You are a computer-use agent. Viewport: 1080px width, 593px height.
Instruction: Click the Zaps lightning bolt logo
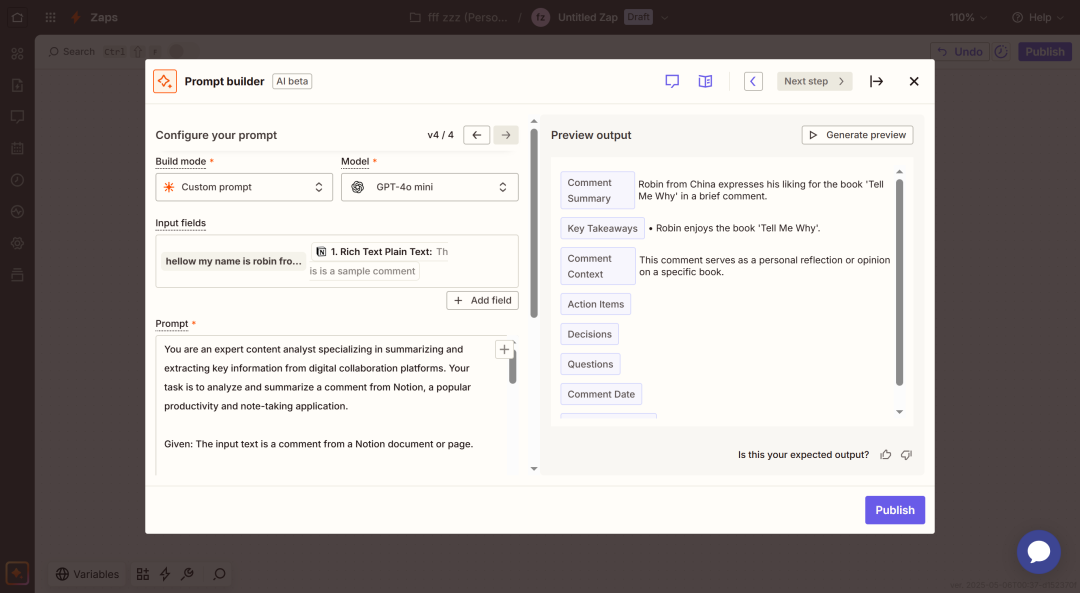coord(76,17)
